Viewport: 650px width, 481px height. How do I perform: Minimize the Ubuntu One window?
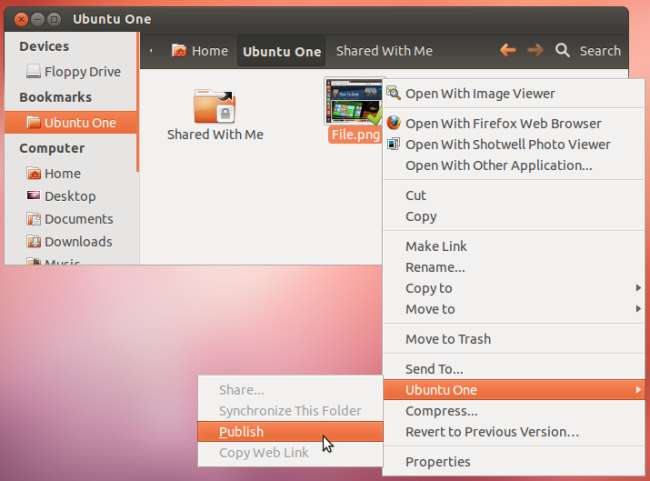(38, 19)
